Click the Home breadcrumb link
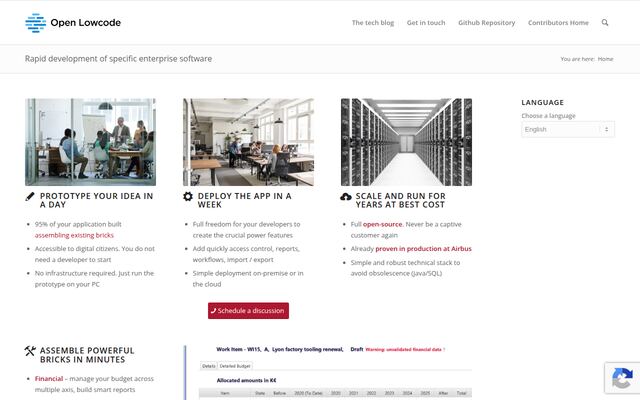 pos(605,59)
